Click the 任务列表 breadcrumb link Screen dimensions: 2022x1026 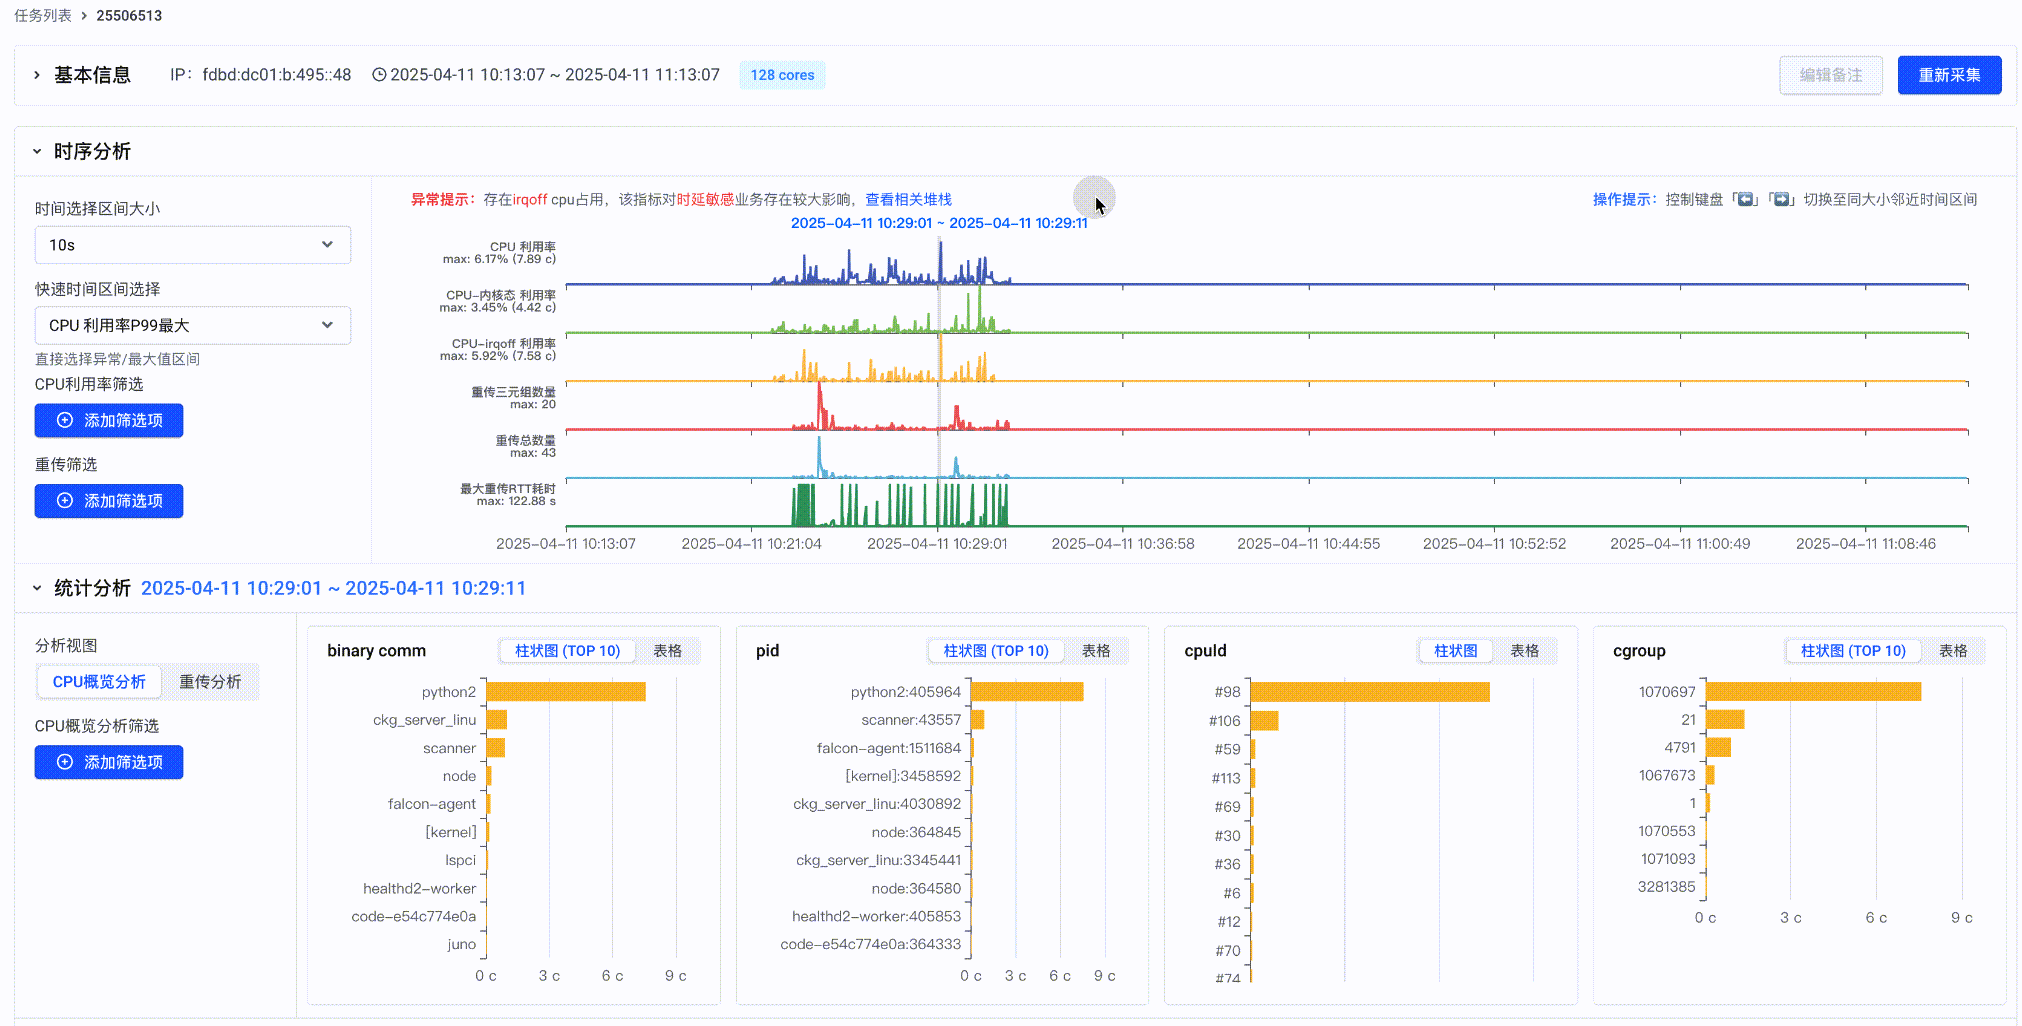click(43, 16)
